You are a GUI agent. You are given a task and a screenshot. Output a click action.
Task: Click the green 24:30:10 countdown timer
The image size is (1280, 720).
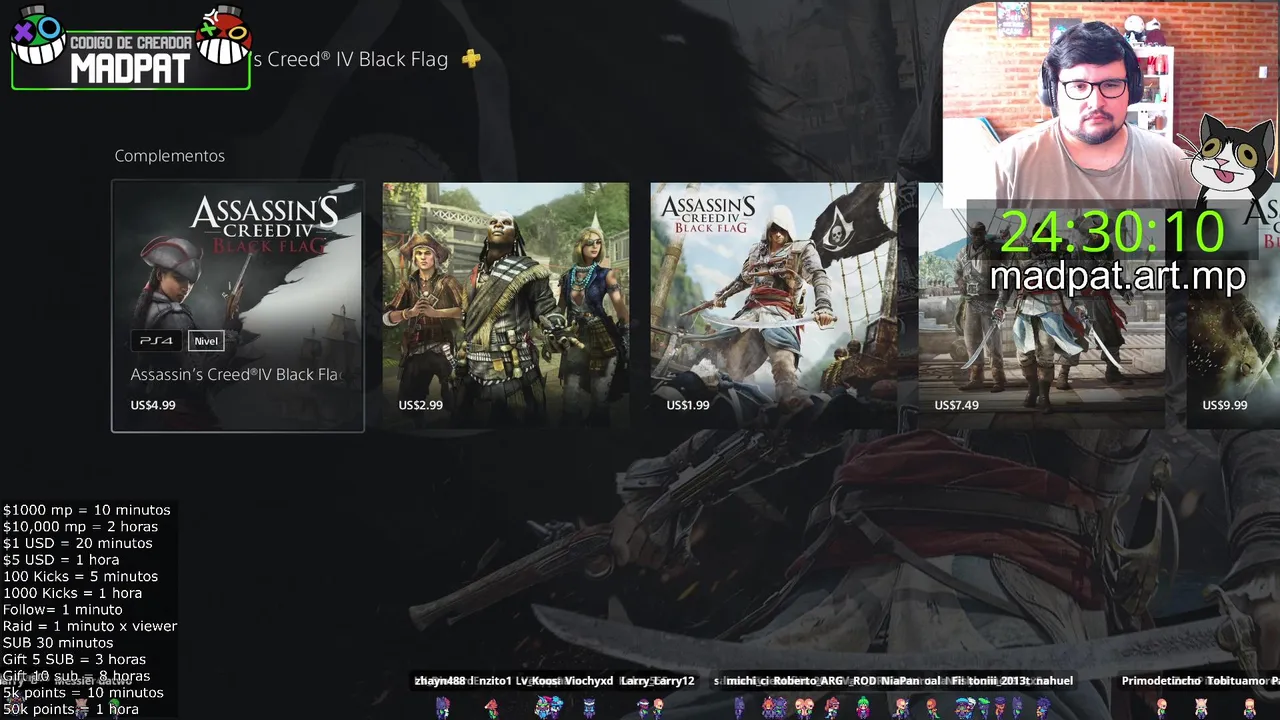click(x=1112, y=231)
